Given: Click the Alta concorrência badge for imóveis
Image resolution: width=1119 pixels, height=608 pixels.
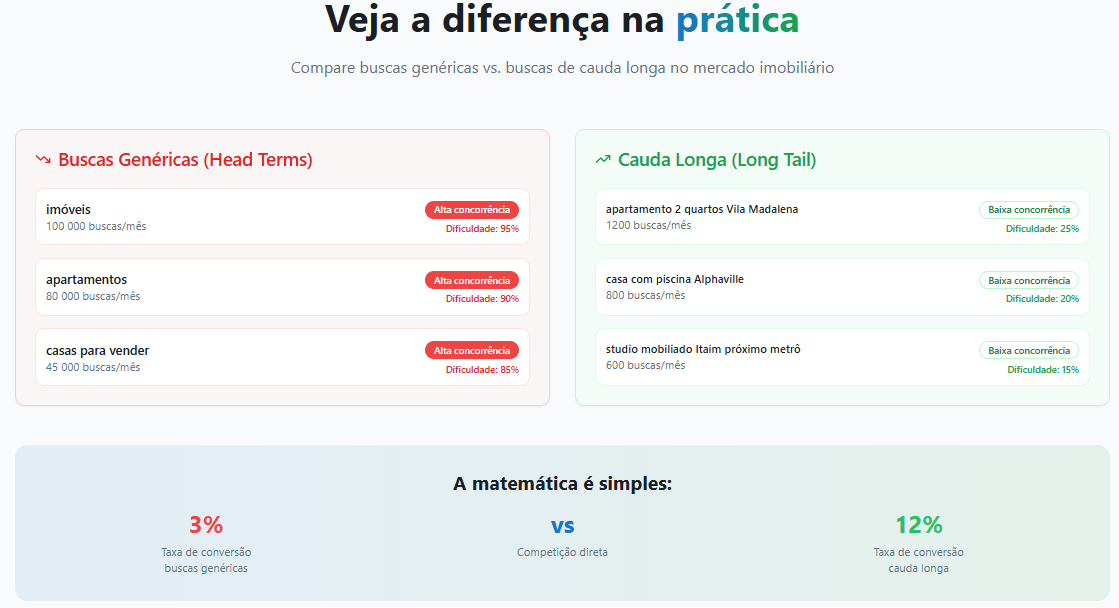Looking at the screenshot, I should coord(472,210).
